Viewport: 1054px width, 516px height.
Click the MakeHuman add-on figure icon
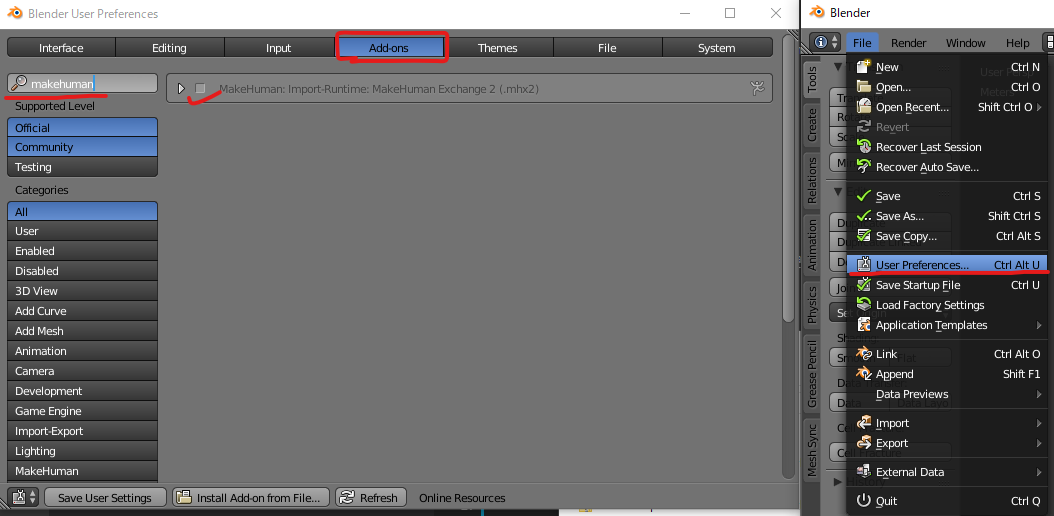tap(758, 88)
